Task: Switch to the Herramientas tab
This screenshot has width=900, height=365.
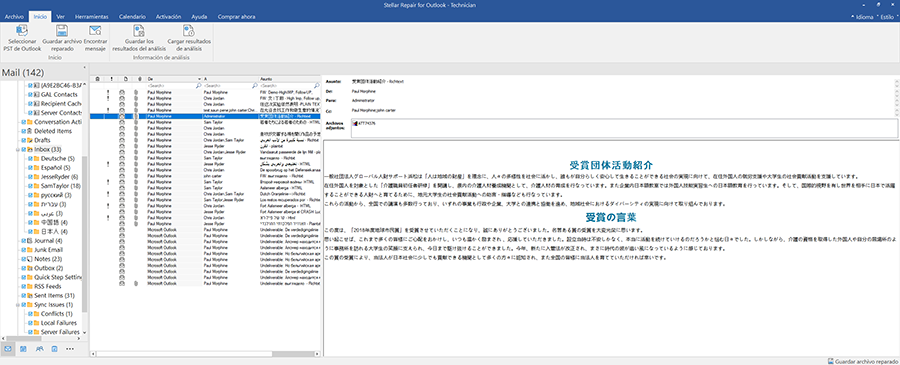Action: coord(91,17)
